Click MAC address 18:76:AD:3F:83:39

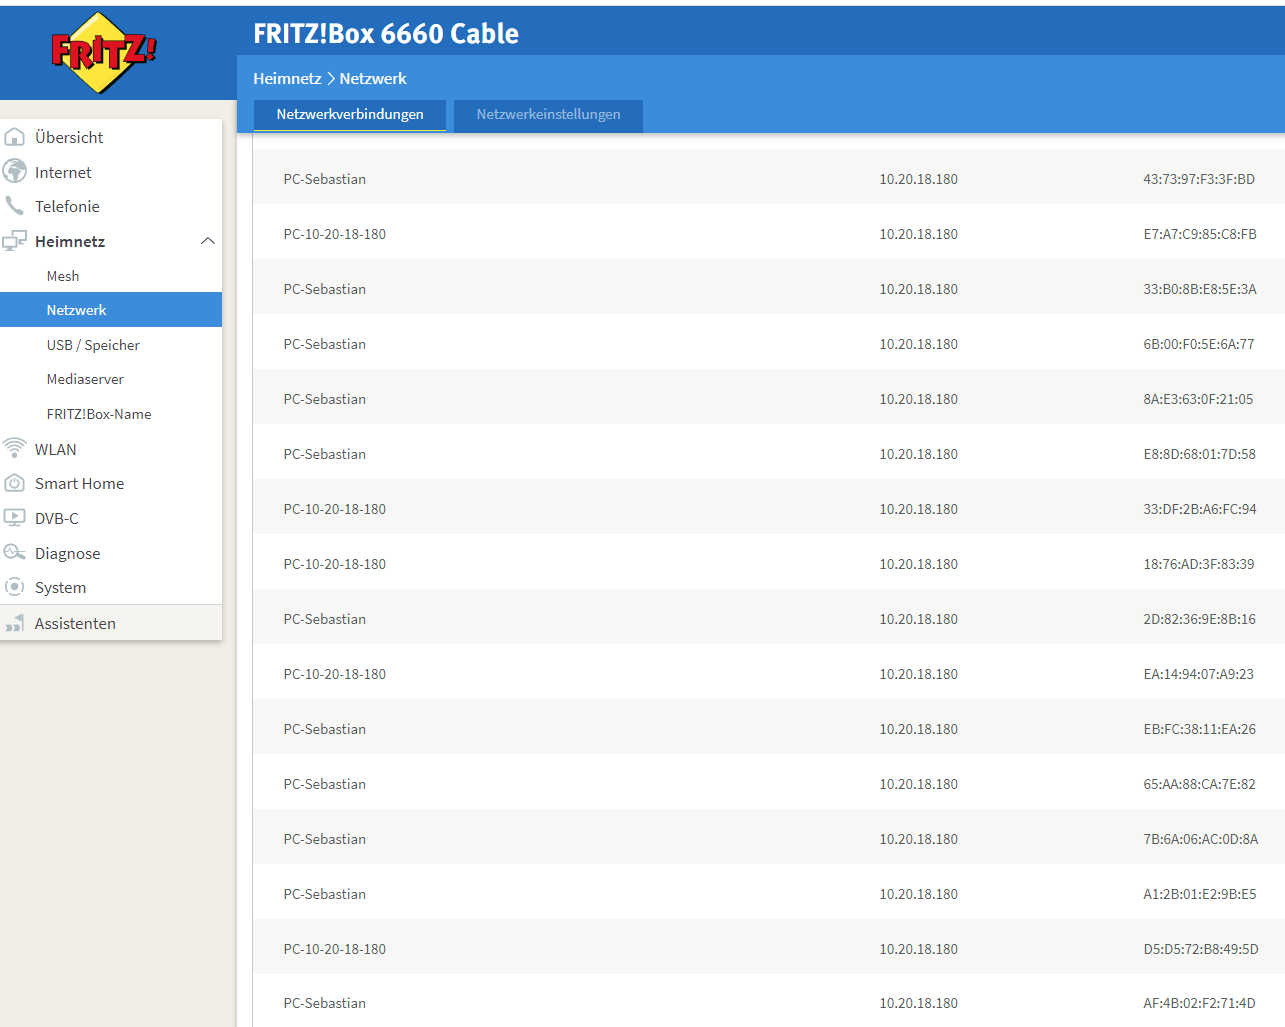(x=1199, y=564)
